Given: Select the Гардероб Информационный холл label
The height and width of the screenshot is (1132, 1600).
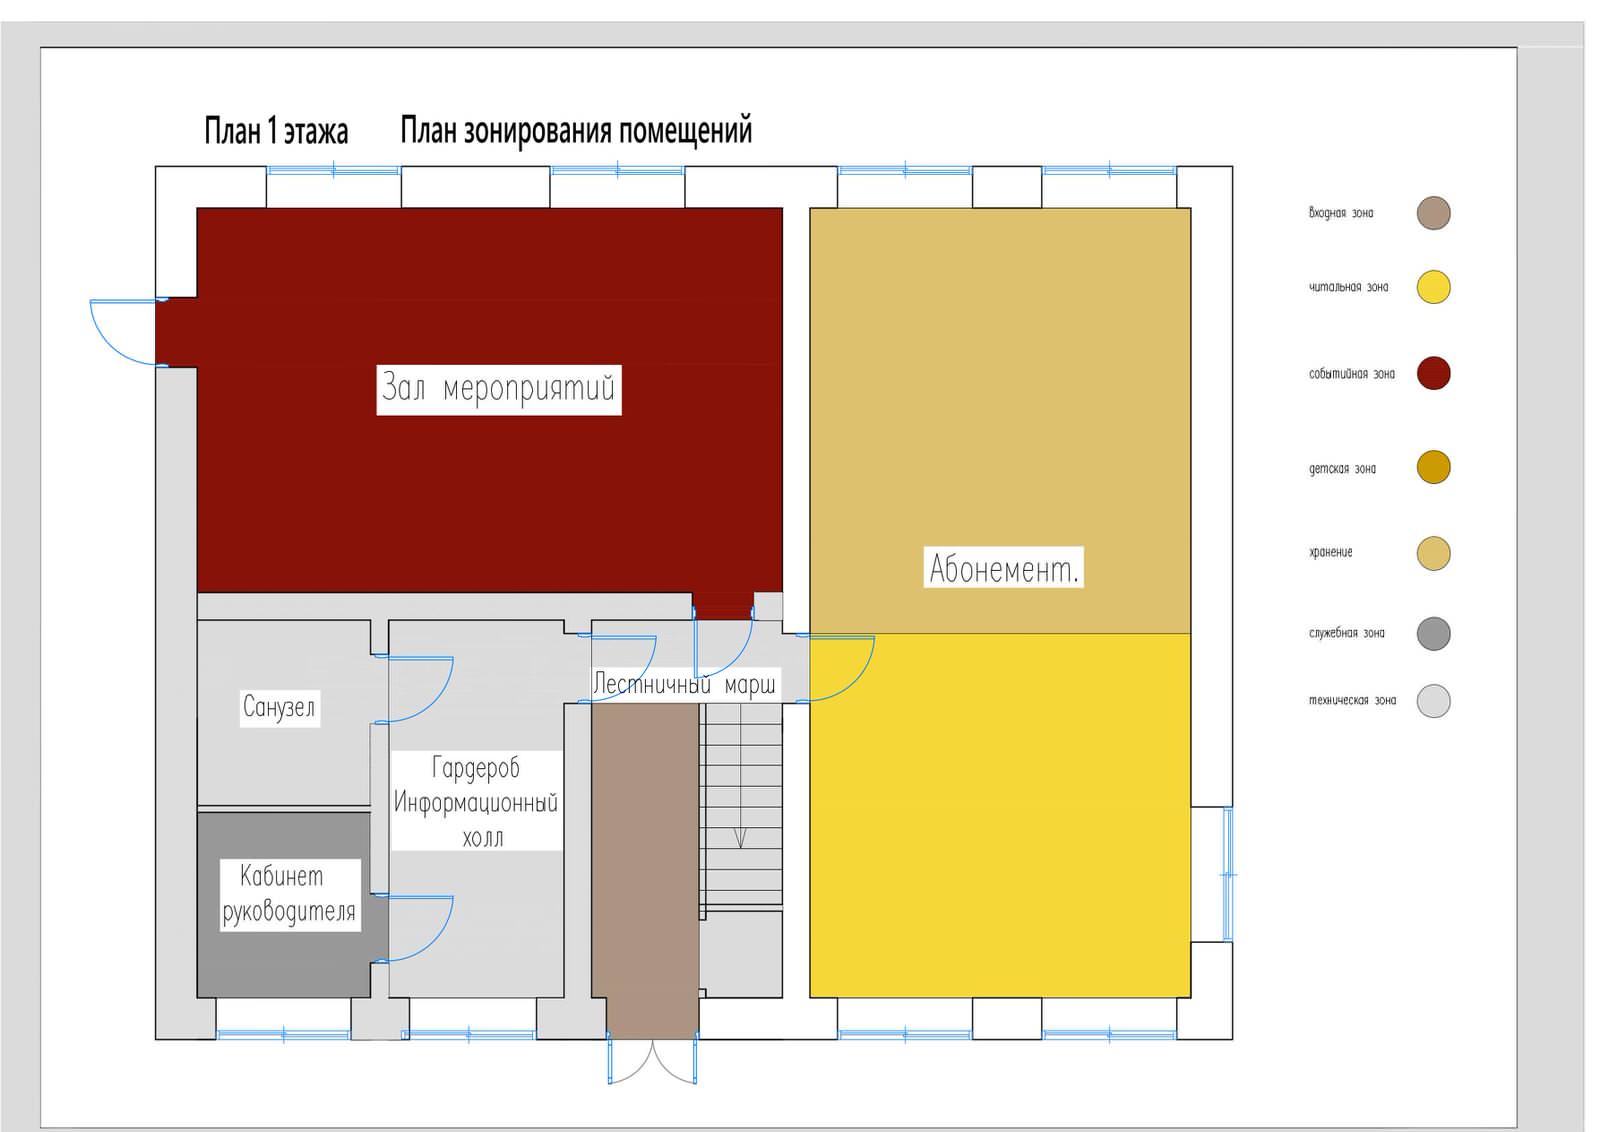Looking at the screenshot, I should point(476,801).
